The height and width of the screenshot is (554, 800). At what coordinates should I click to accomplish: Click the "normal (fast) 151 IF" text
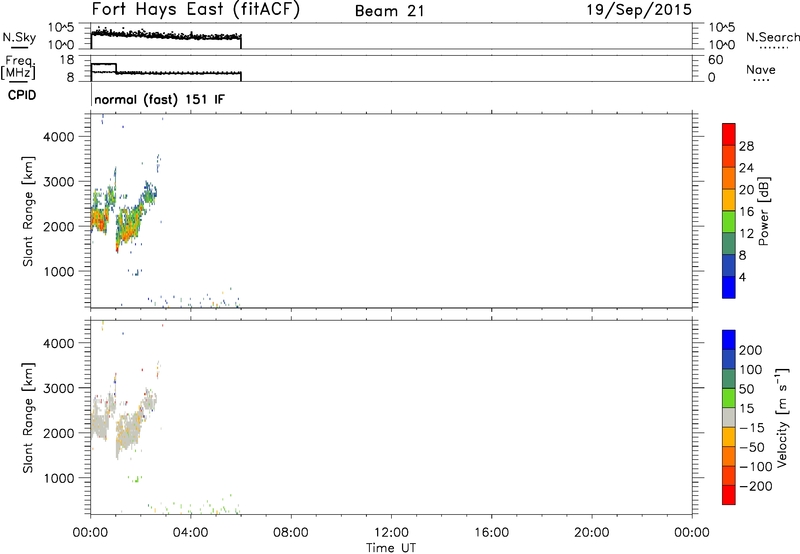159,99
